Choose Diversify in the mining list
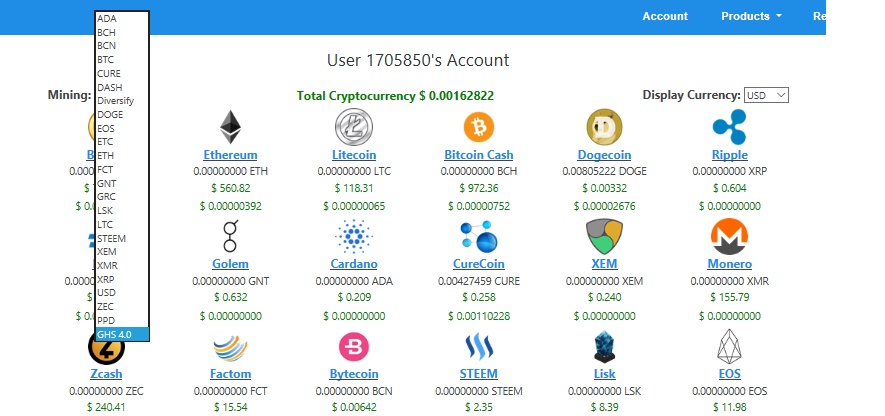 point(121,100)
